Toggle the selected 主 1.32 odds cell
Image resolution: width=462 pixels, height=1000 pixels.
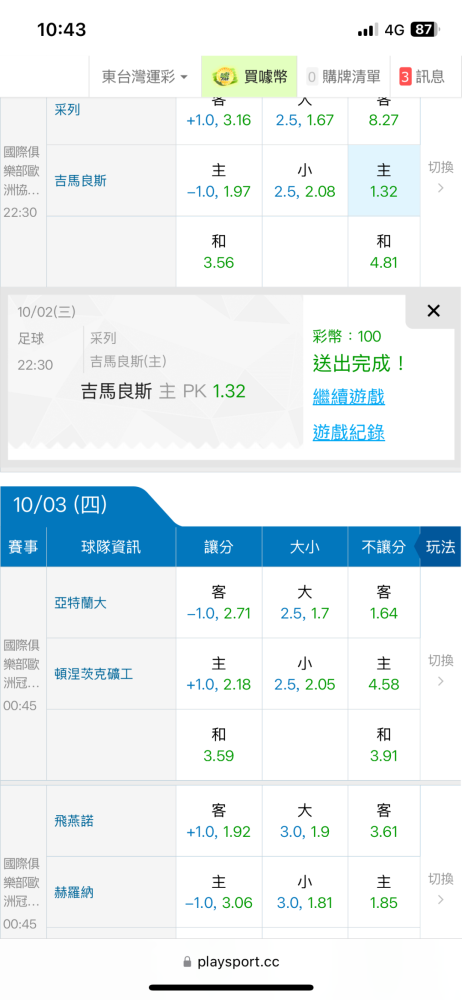[384, 180]
